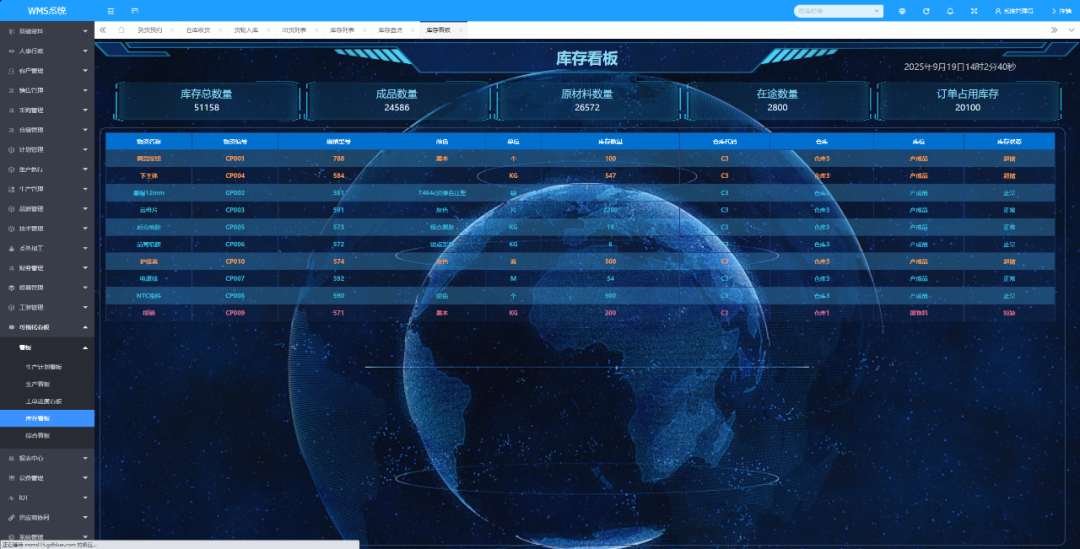Click the 2025年9月19日 timestamp text
This screenshot has height=549, width=1080.
point(959,67)
